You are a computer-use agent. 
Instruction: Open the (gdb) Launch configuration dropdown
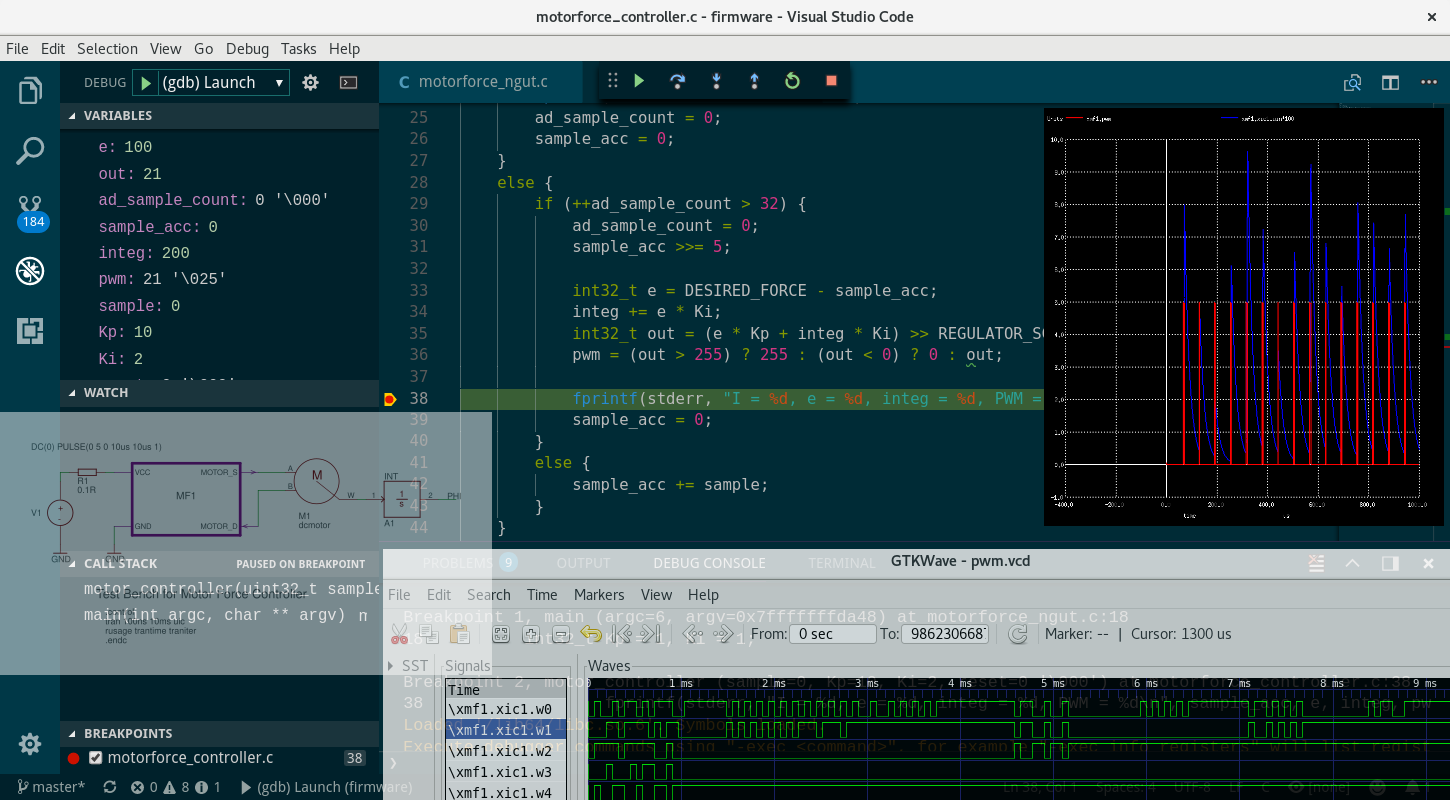[223, 83]
